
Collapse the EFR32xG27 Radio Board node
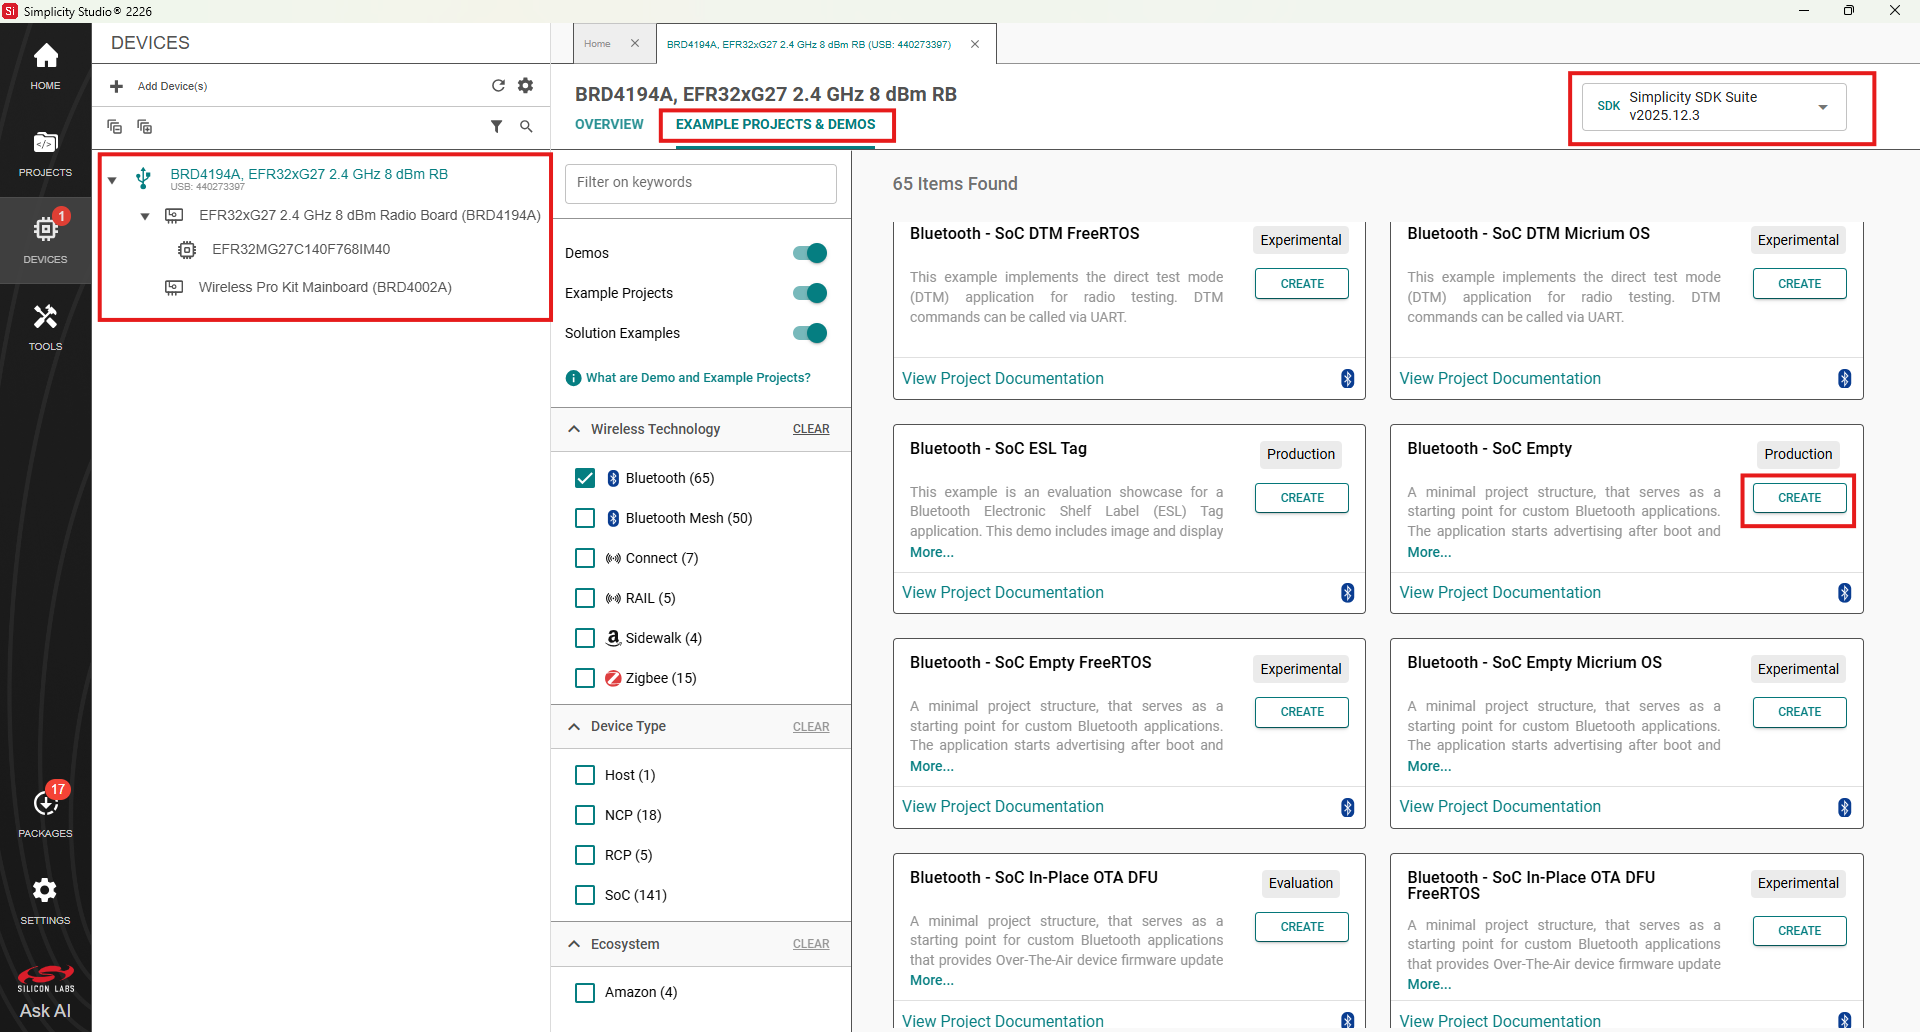coord(145,216)
